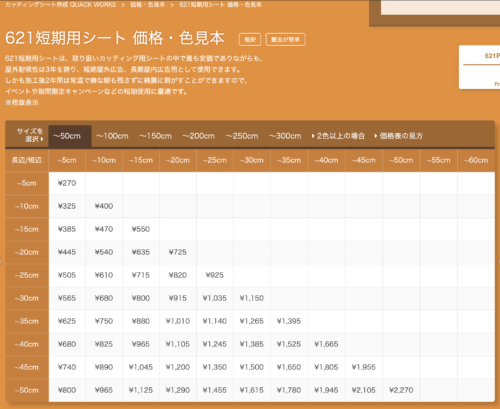Image resolution: width=500 pixels, height=409 pixels.
Task: Expand the 2色以上の場合 section
Action: coord(338,136)
